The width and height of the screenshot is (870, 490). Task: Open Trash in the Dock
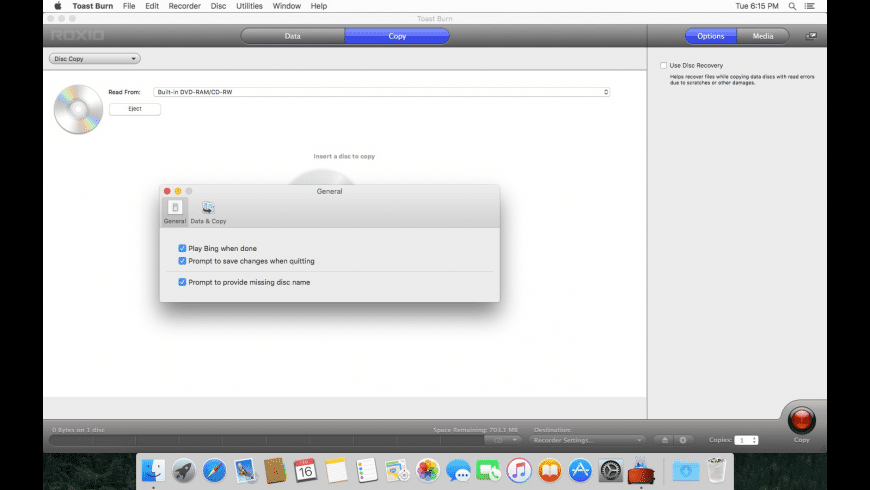[716, 471]
